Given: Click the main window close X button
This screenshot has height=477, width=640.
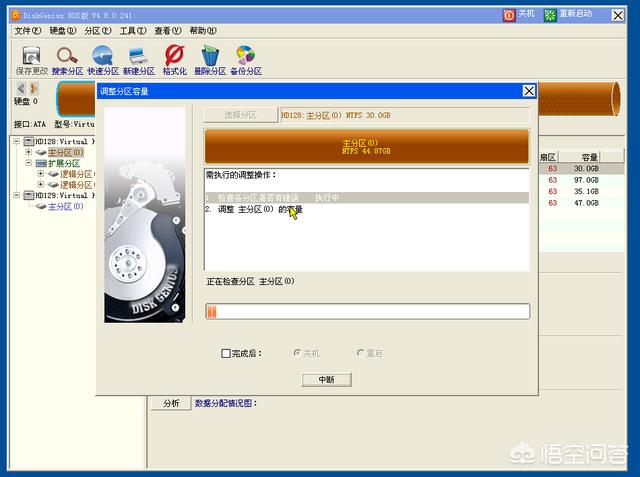Looking at the screenshot, I should coord(618,16).
